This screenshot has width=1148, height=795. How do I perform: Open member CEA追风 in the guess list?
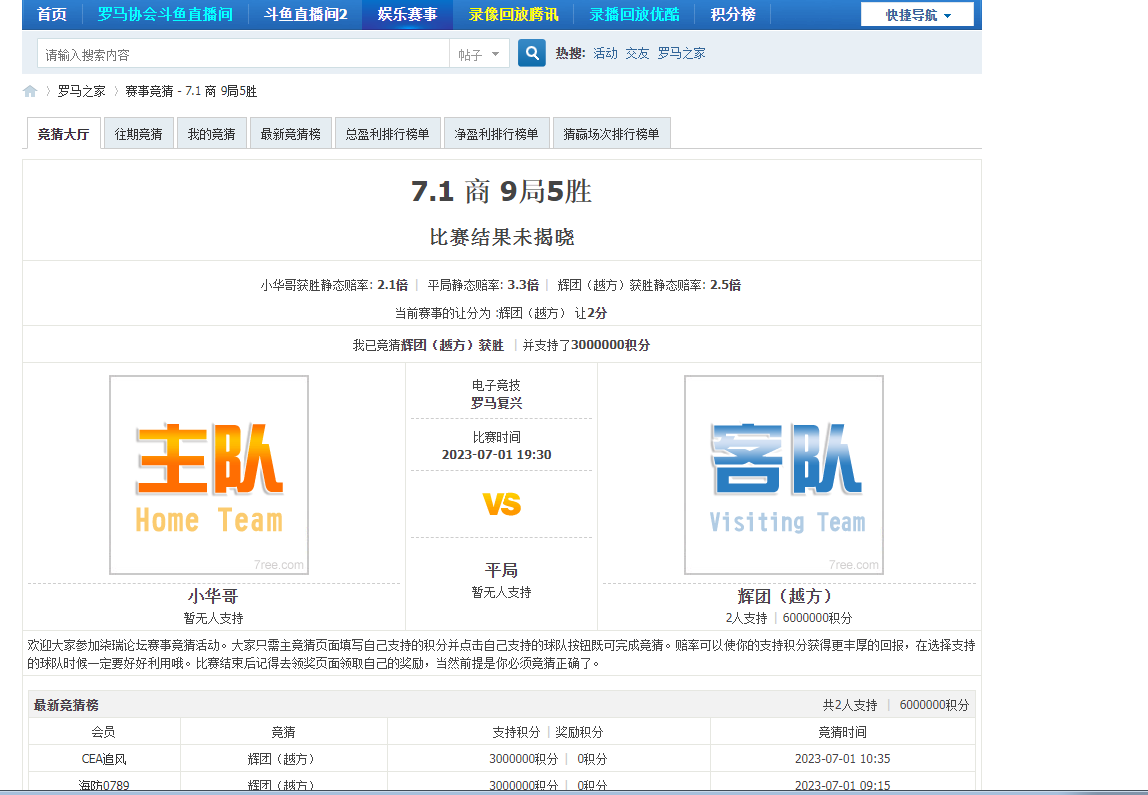[104, 759]
